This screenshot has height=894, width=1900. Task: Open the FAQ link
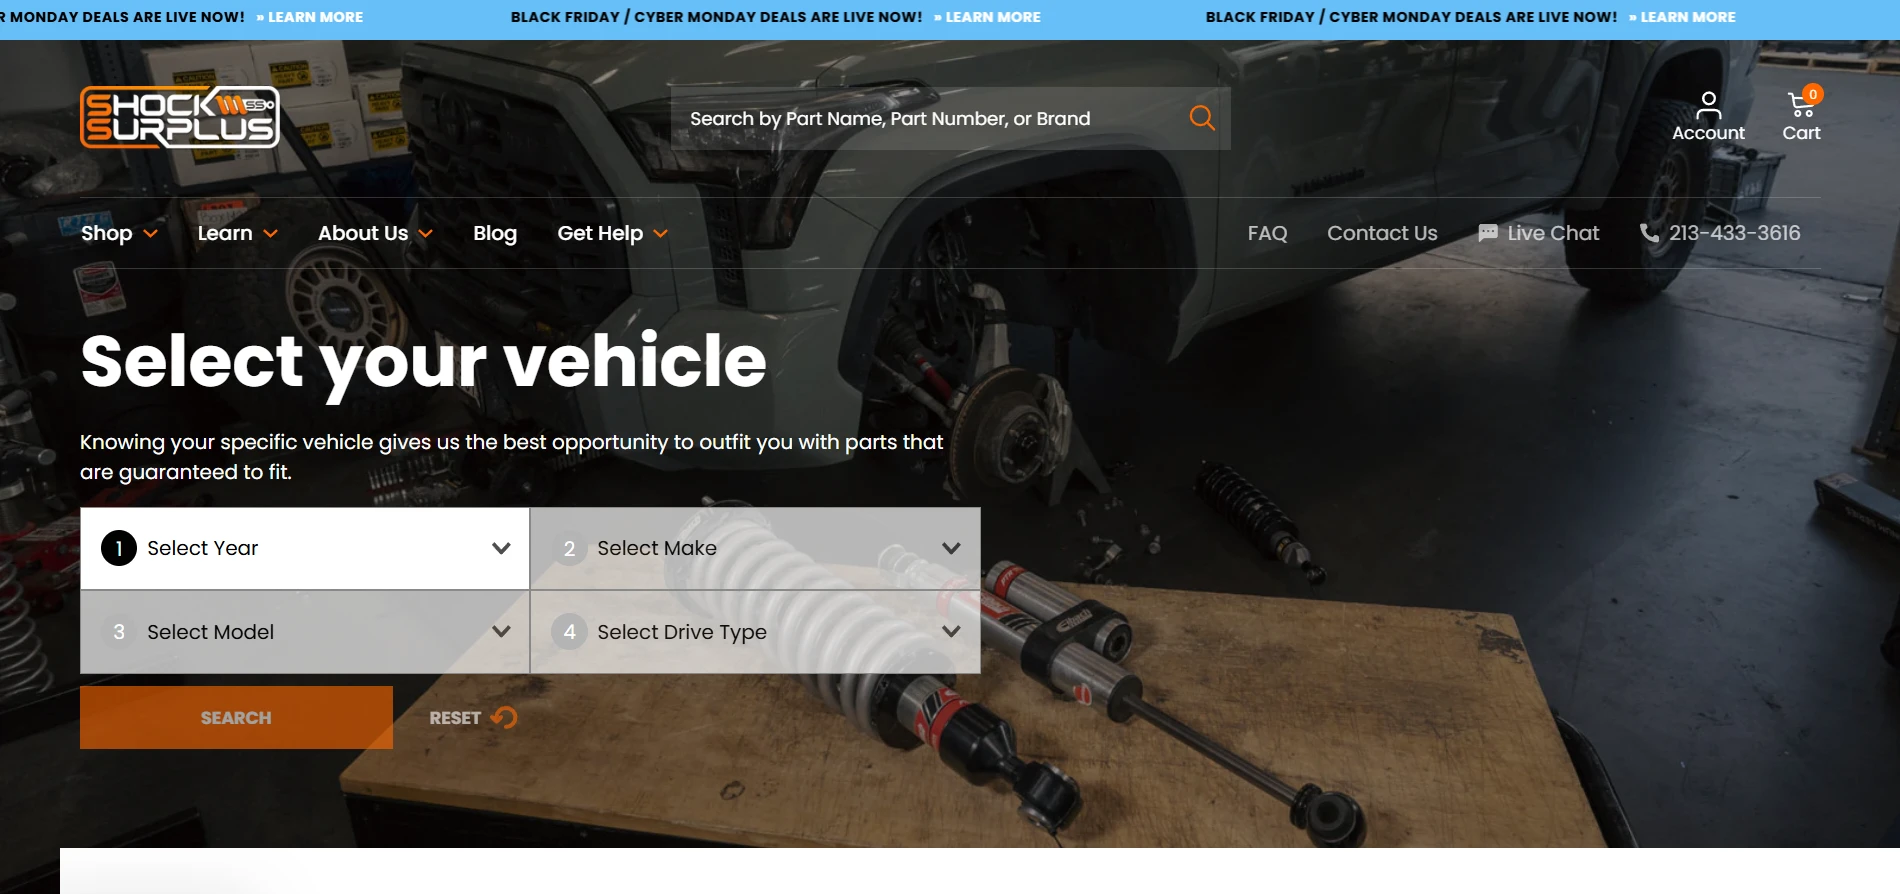pos(1267,233)
